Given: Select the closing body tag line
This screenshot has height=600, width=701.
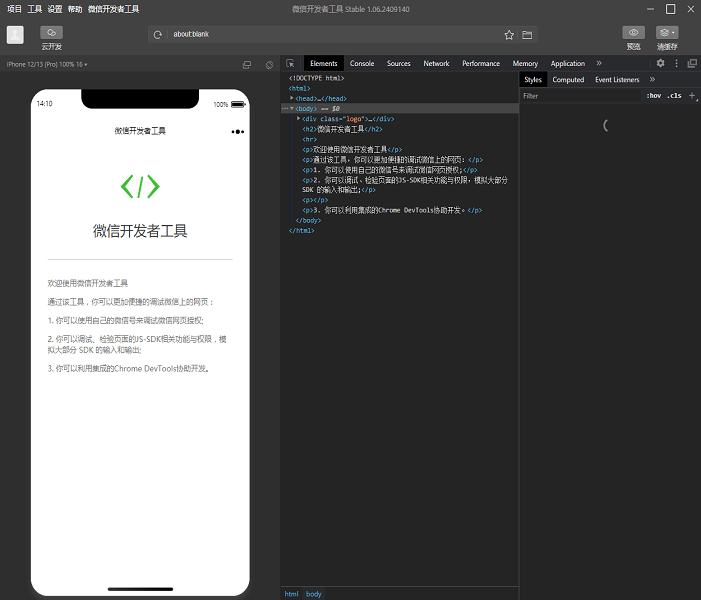Looking at the screenshot, I should coord(308,220).
